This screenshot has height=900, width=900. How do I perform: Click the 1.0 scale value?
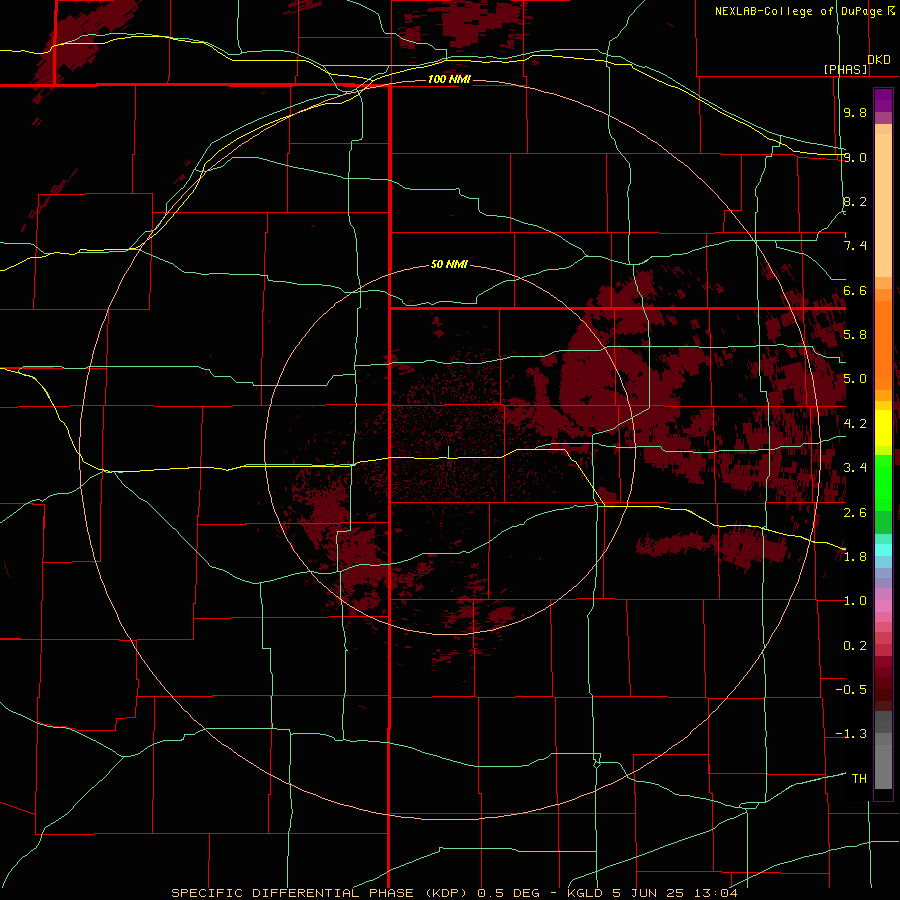(x=855, y=601)
